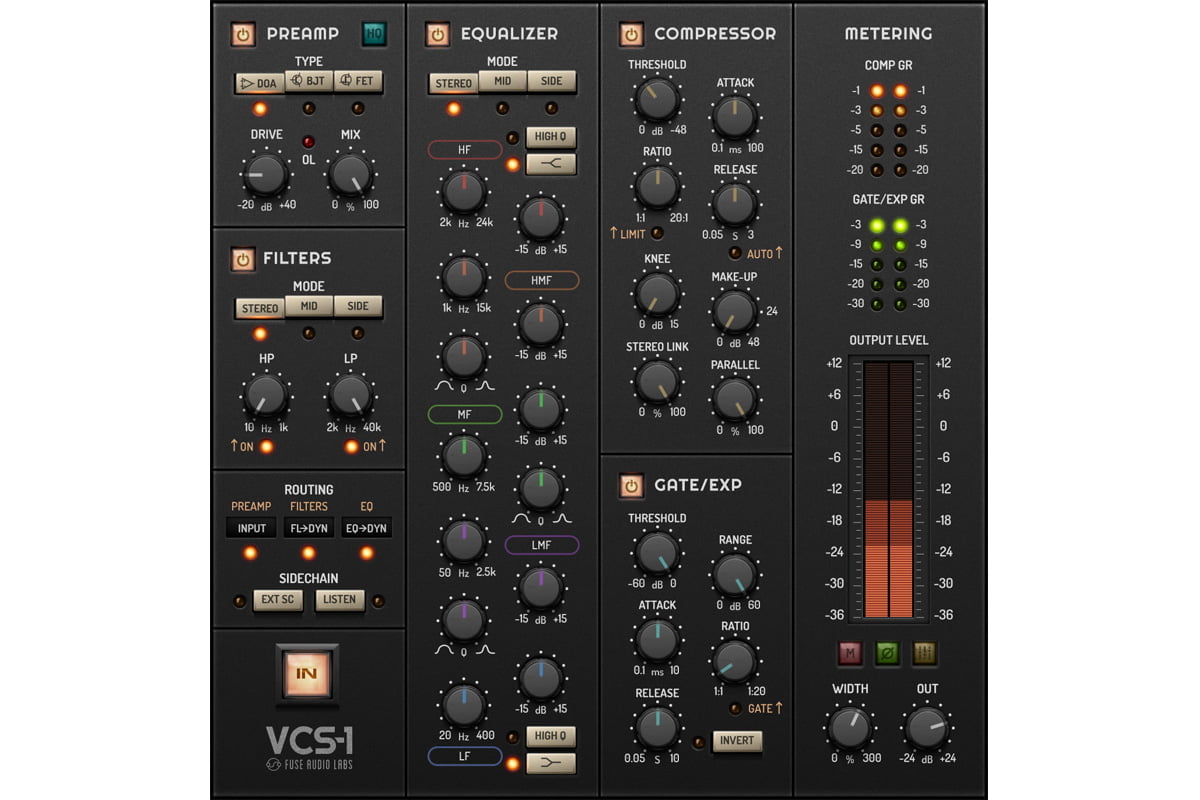Toggle the Filters section power button

(243, 259)
